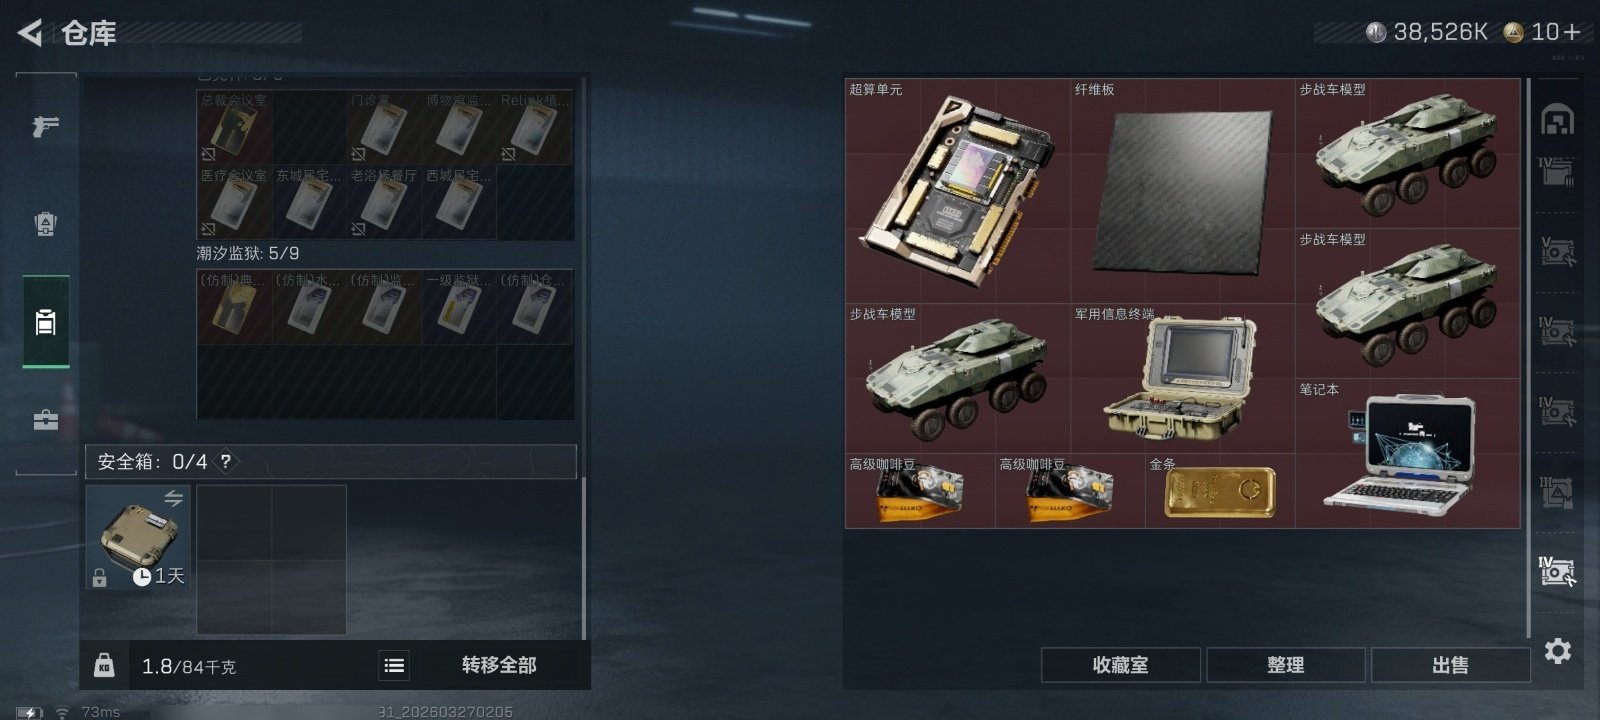Image resolution: width=1600 pixels, height=720 pixels.
Task: Select the 军用信息终端 item
Action: point(1183,379)
